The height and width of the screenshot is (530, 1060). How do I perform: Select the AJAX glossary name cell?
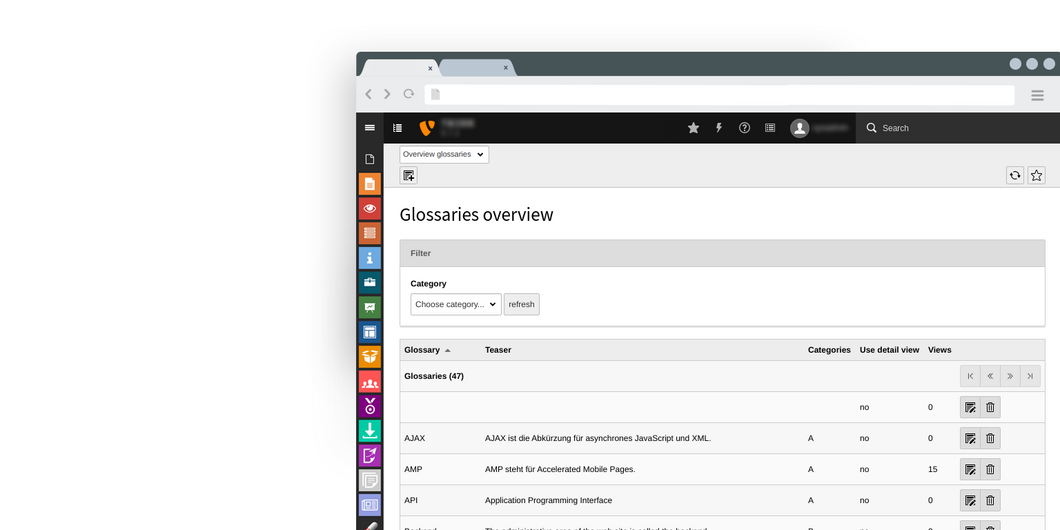(x=414, y=438)
